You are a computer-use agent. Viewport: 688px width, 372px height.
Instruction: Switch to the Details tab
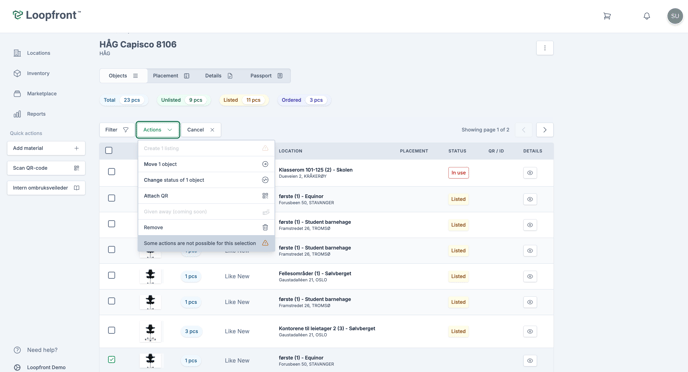pos(219,76)
